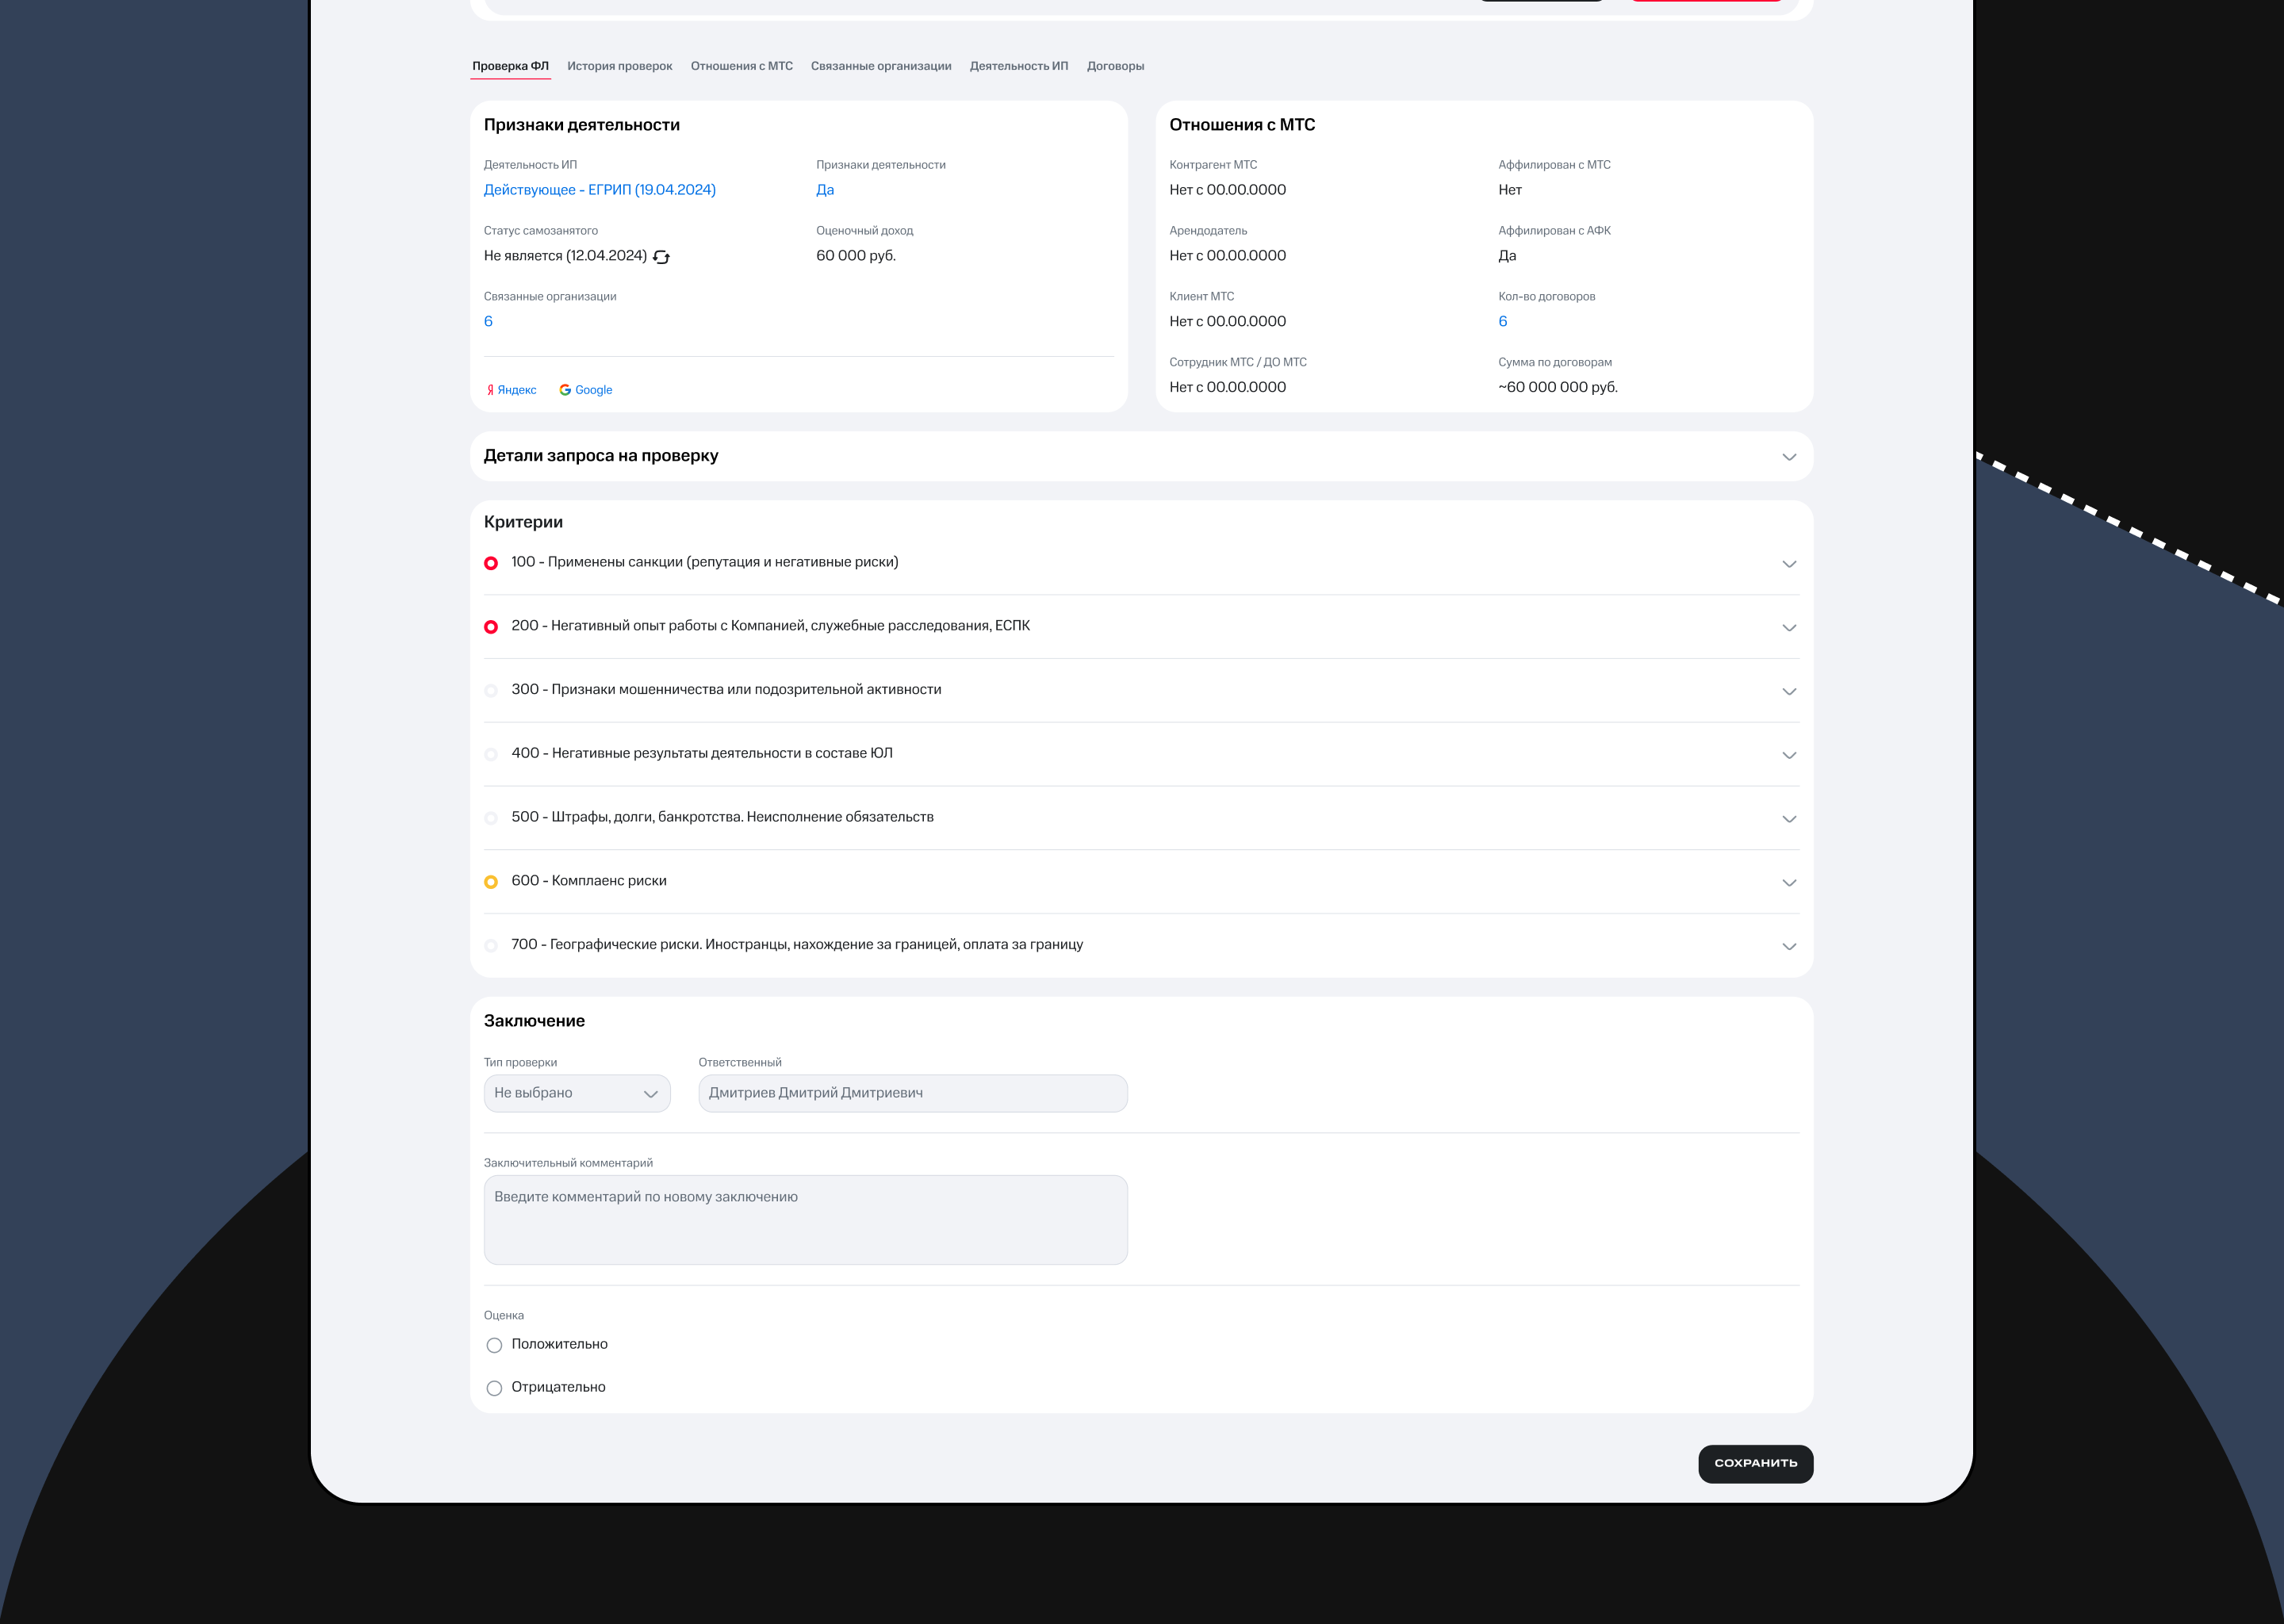Expand Детали запроса на проверку section
The width and height of the screenshot is (2284, 1624).
[1789, 457]
